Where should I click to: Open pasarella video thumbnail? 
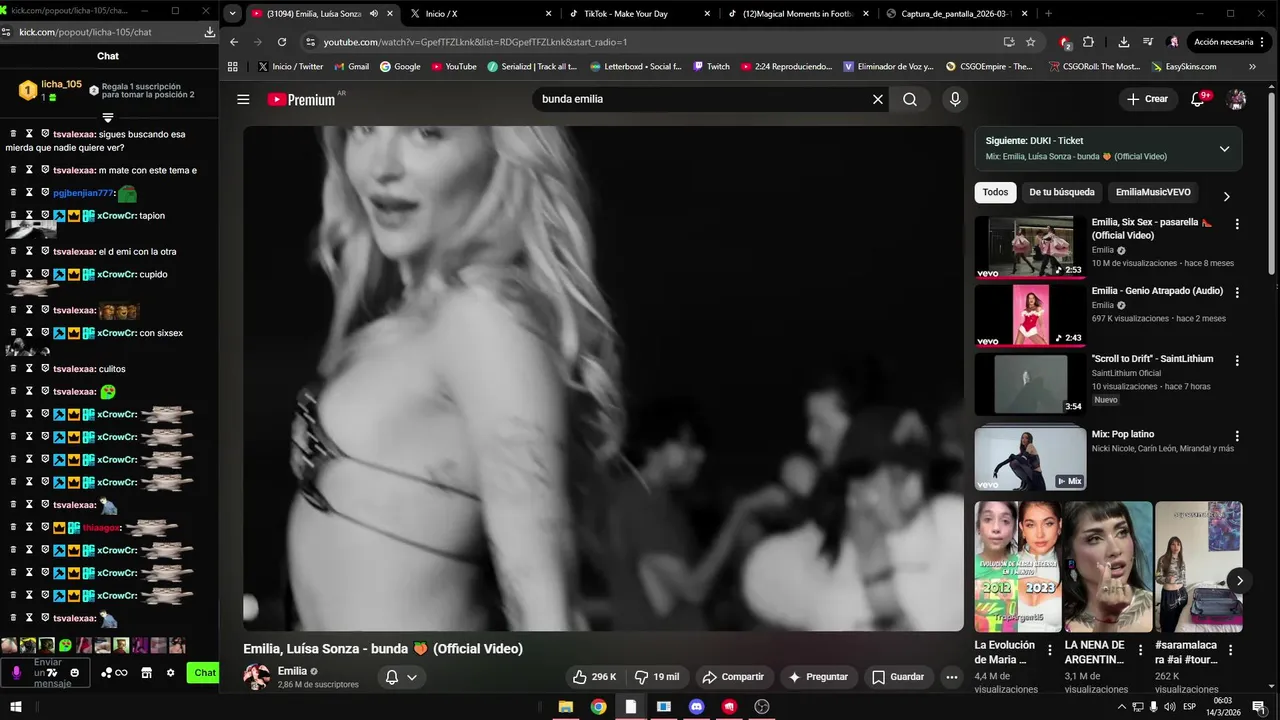click(x=1030, y=247)
